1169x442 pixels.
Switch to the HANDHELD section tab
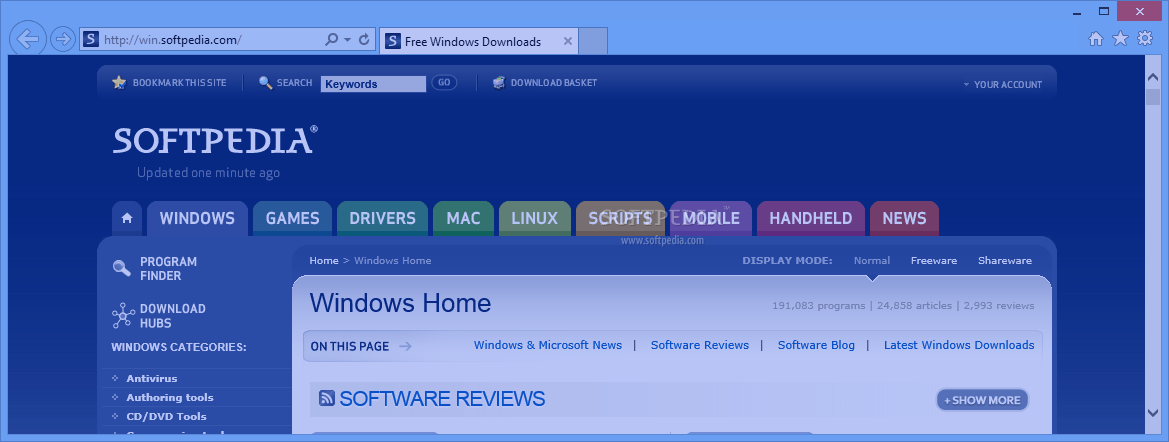(x=810, y=218)
